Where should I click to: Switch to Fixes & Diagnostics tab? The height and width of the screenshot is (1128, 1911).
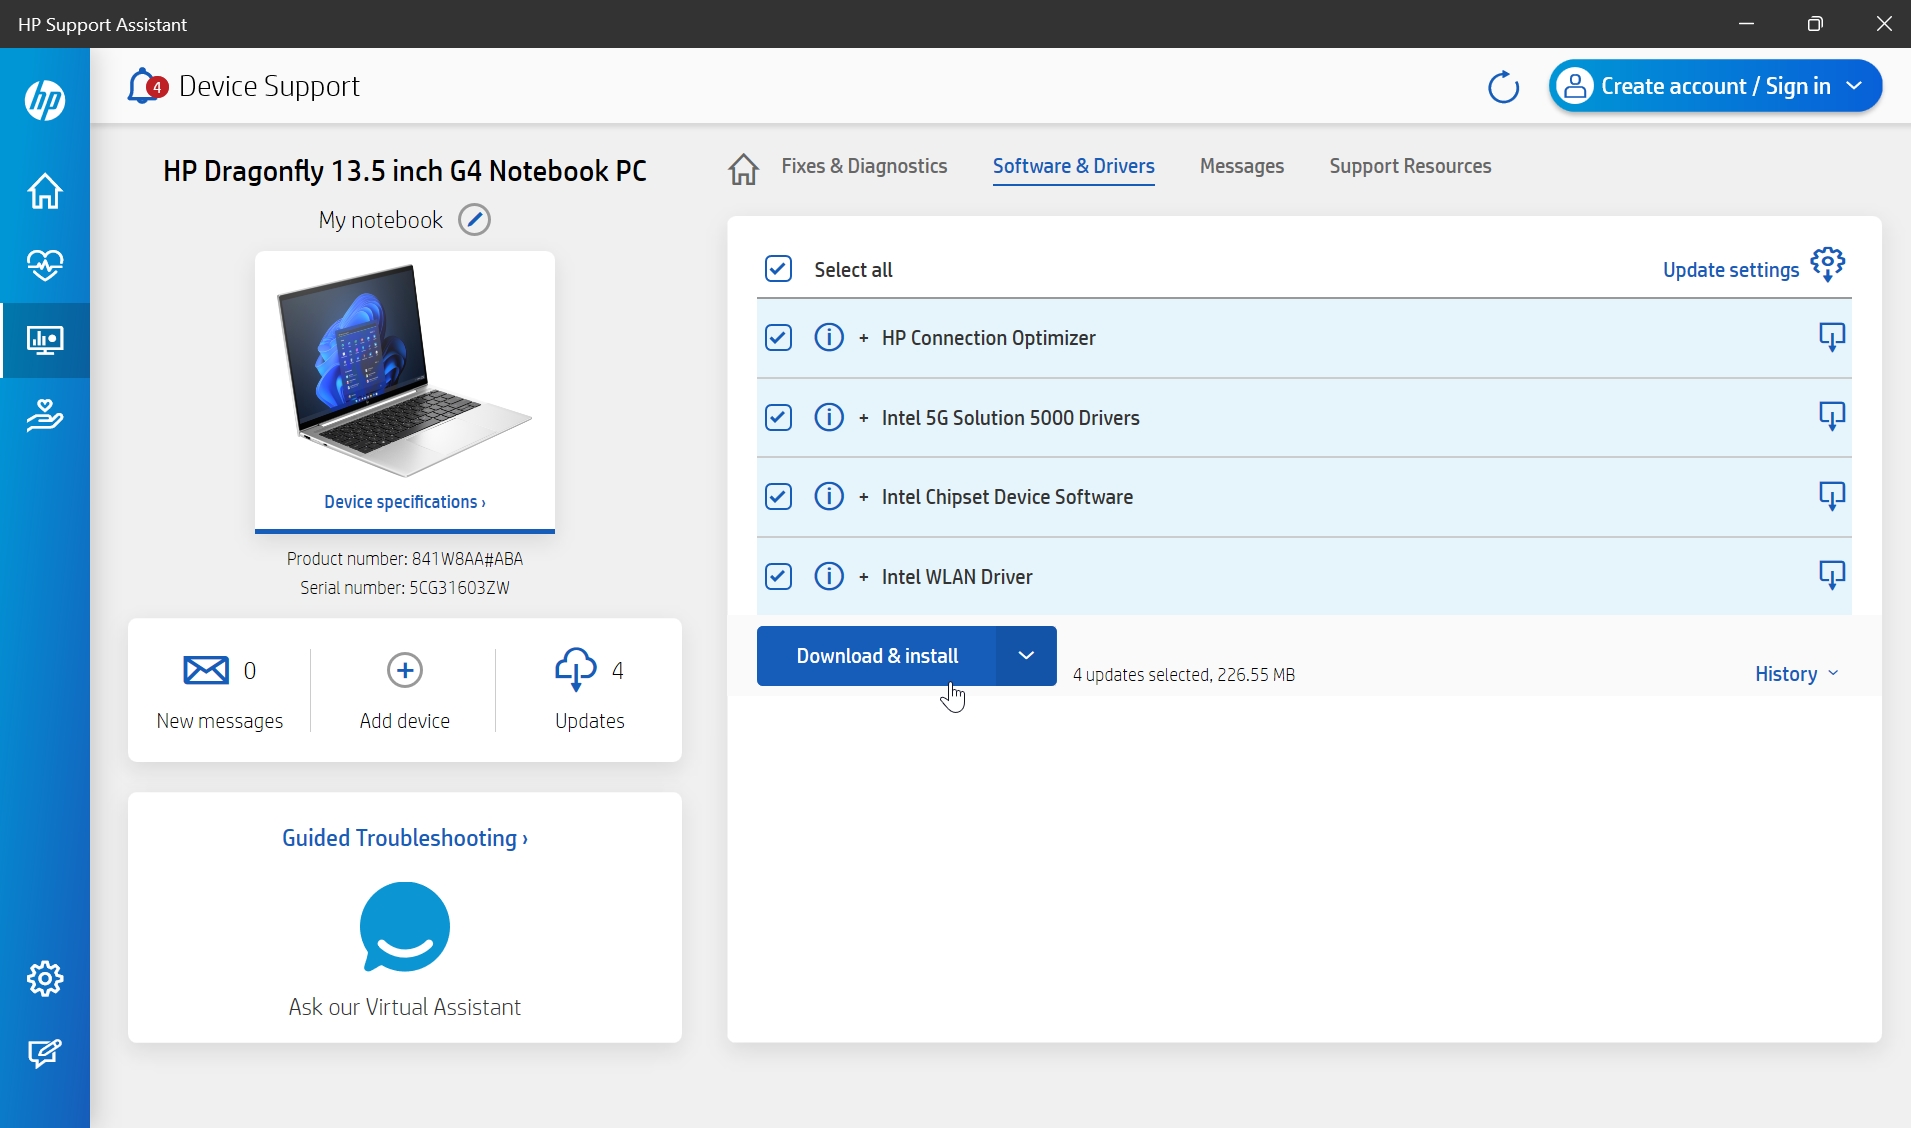pos(863,166)
